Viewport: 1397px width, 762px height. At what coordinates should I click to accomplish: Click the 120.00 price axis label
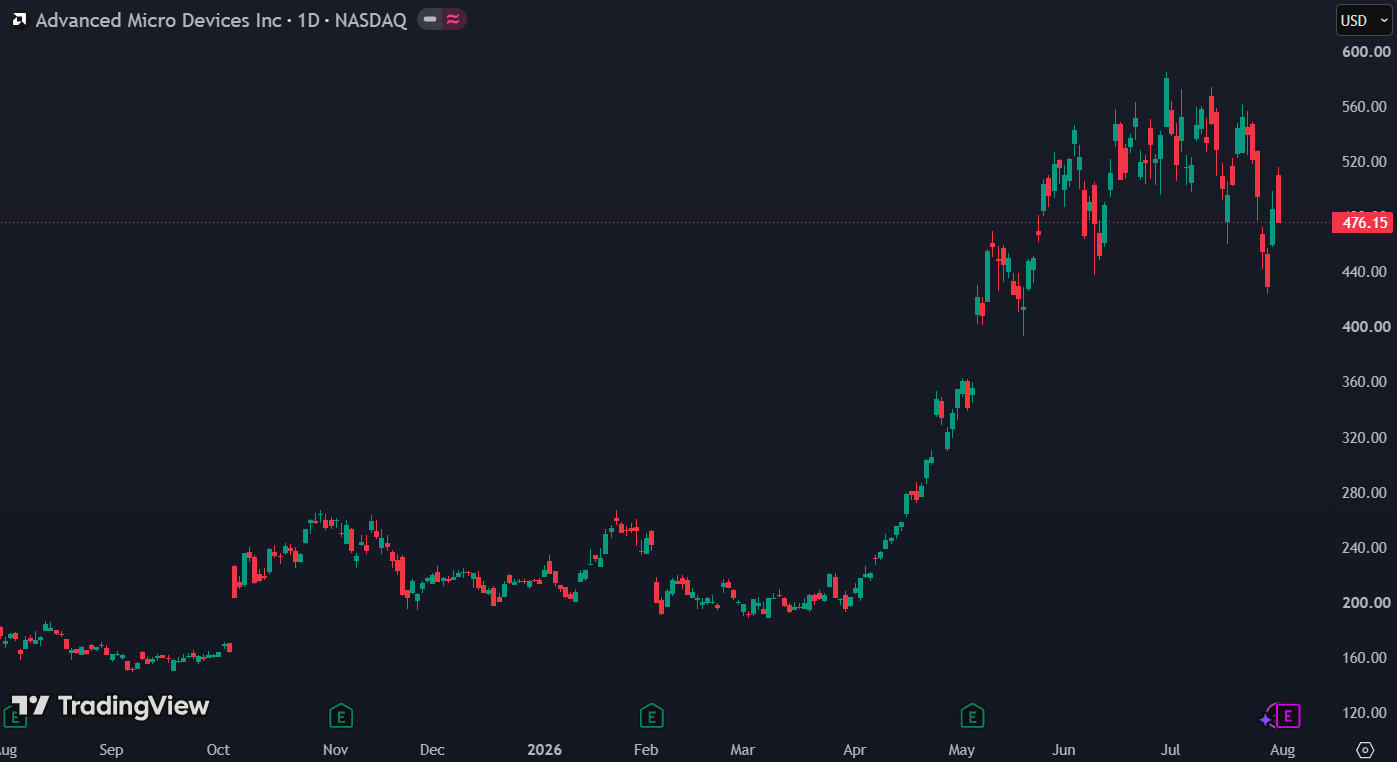click(x=1366, y=712)
